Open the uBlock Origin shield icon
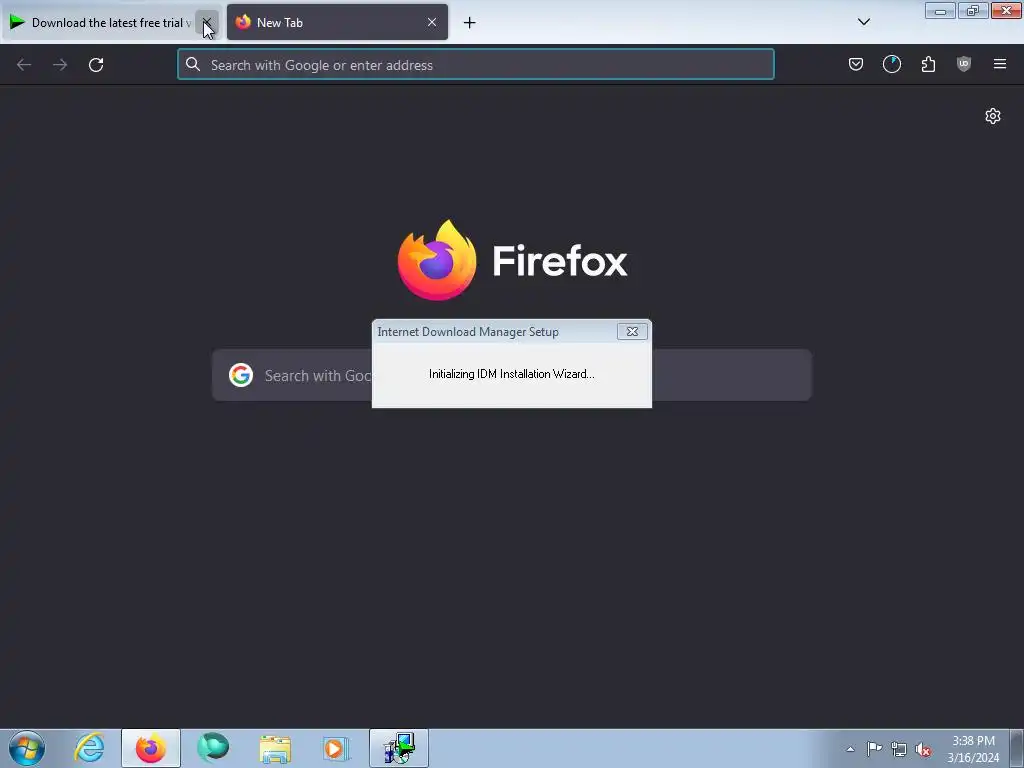1024x768 pixels. coord(964,64)
